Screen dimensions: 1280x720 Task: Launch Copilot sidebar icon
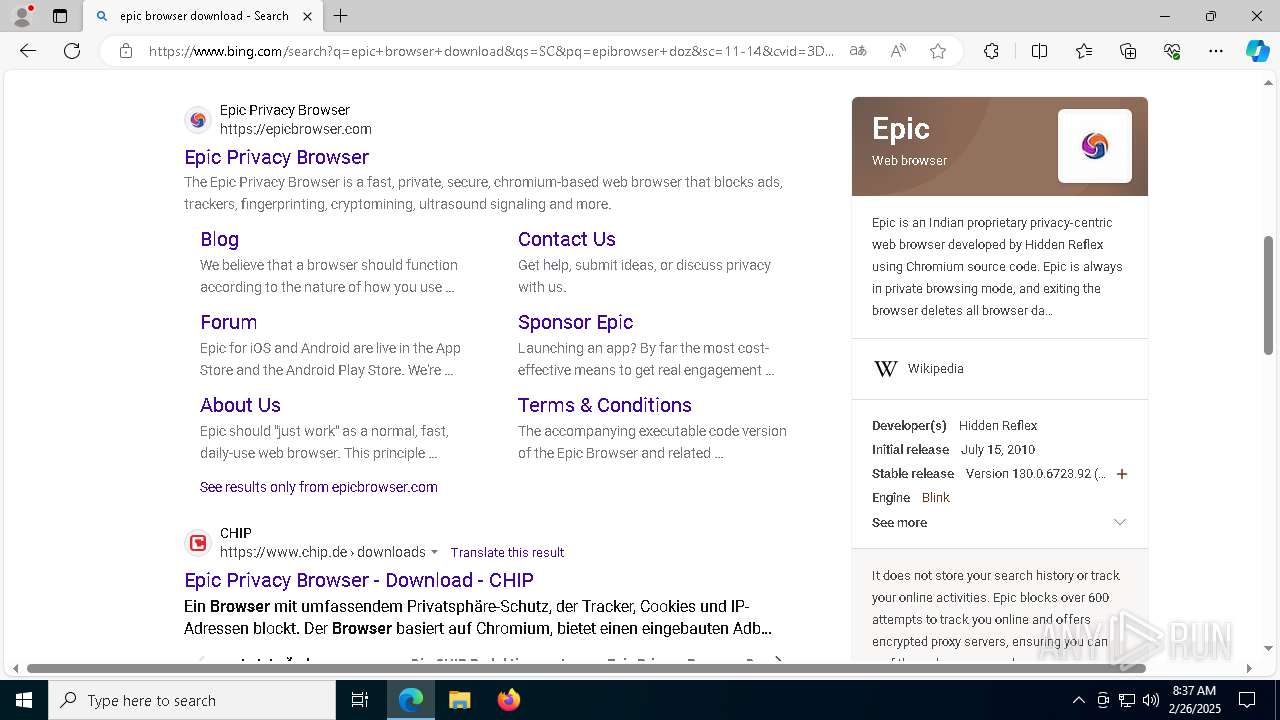click(1257, 51)
